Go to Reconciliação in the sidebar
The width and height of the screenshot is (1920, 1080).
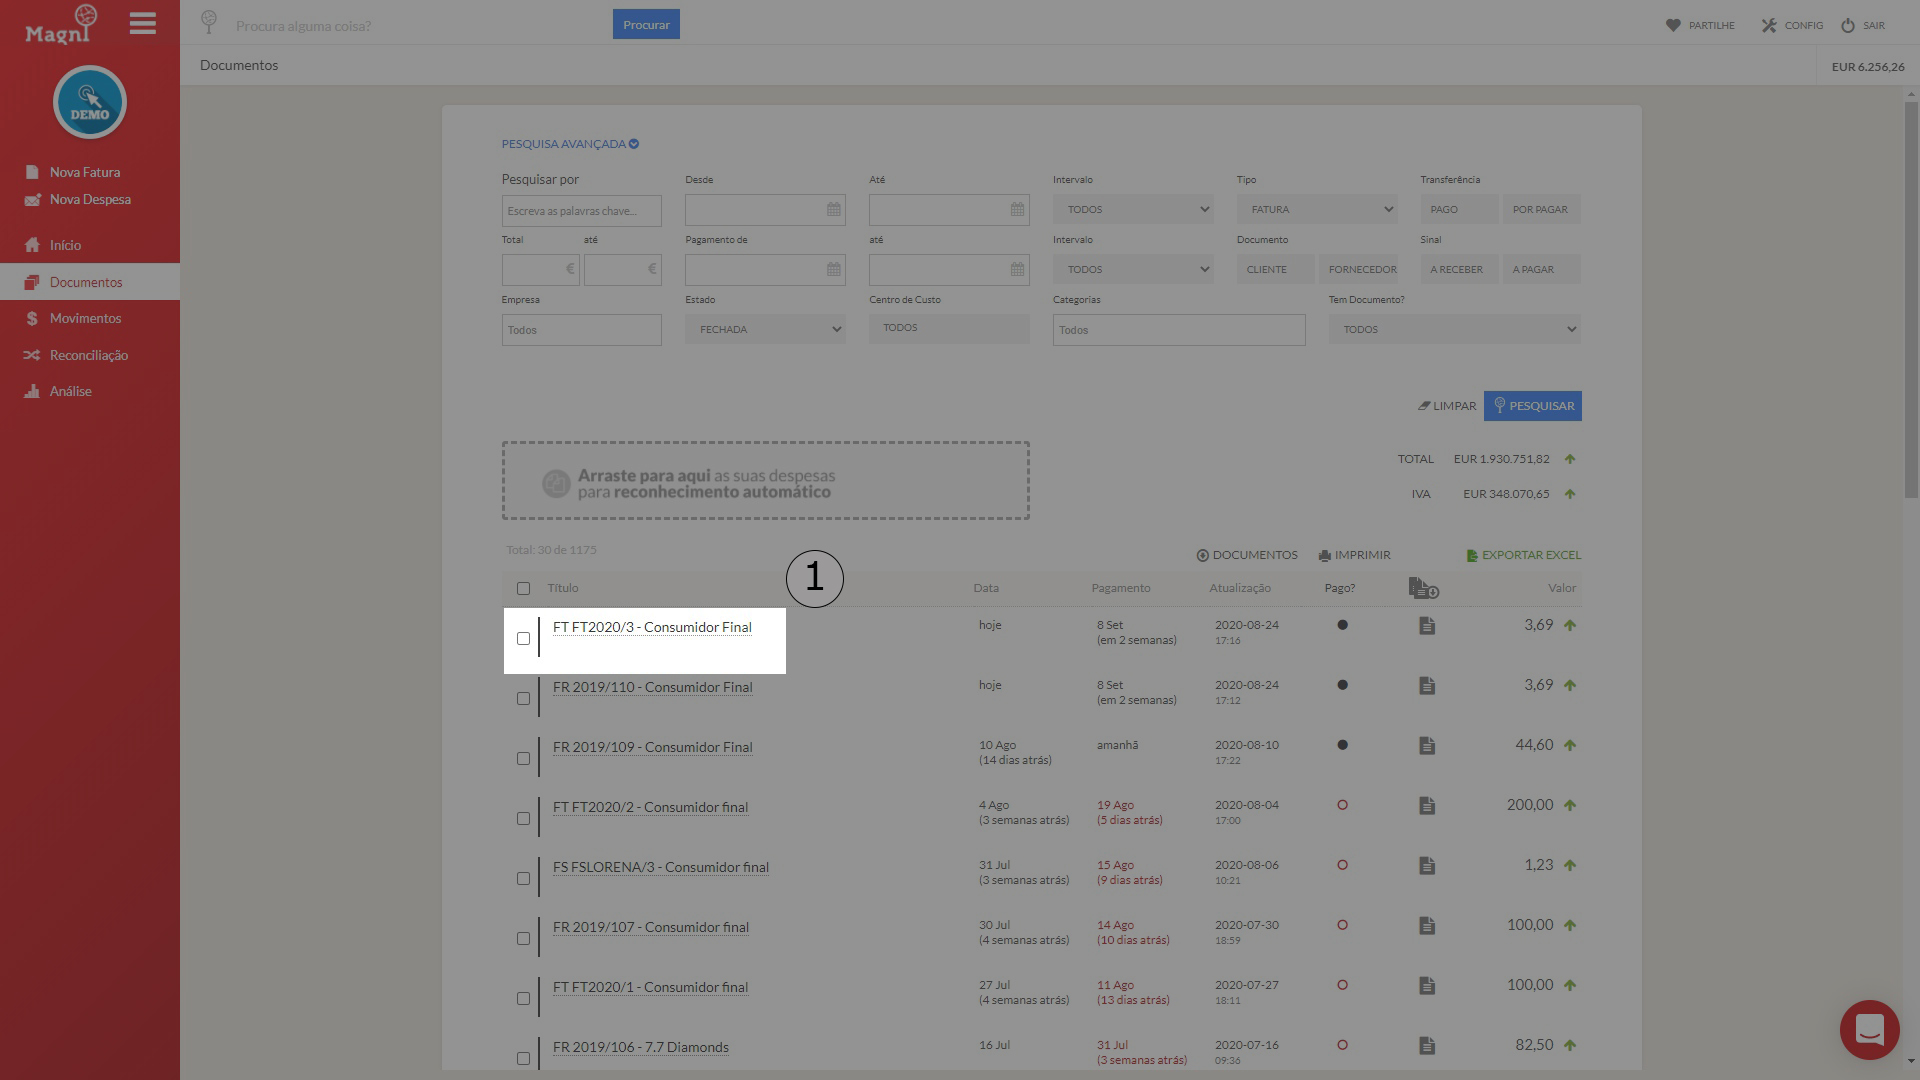[x=89, y=355]
